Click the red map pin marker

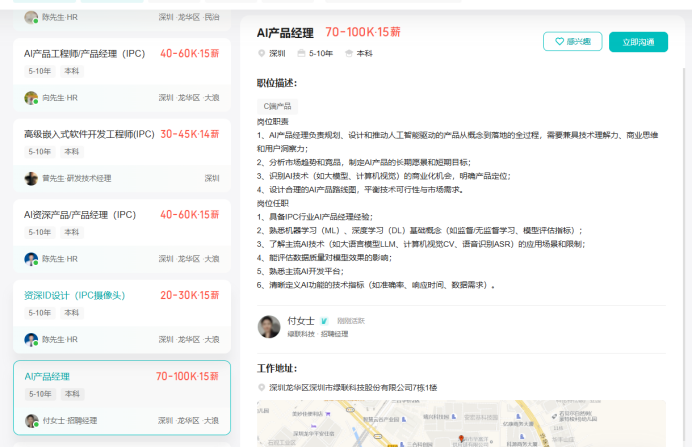461,438
